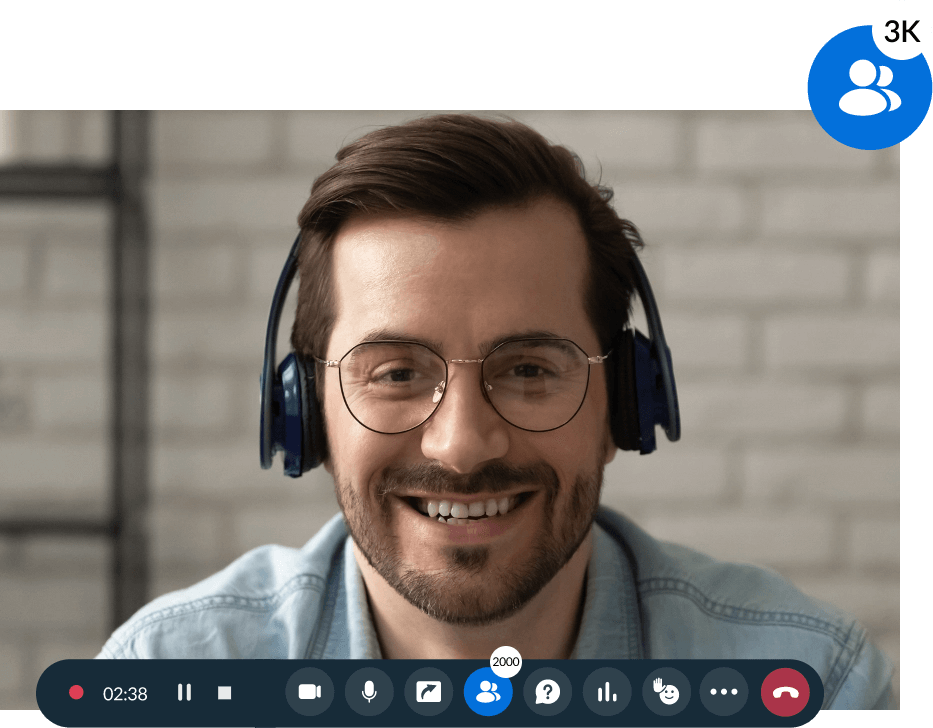The width and height of the screenshot is (933, 728).
Task: Stop the recording with the square button
Action: pos(224,691)
